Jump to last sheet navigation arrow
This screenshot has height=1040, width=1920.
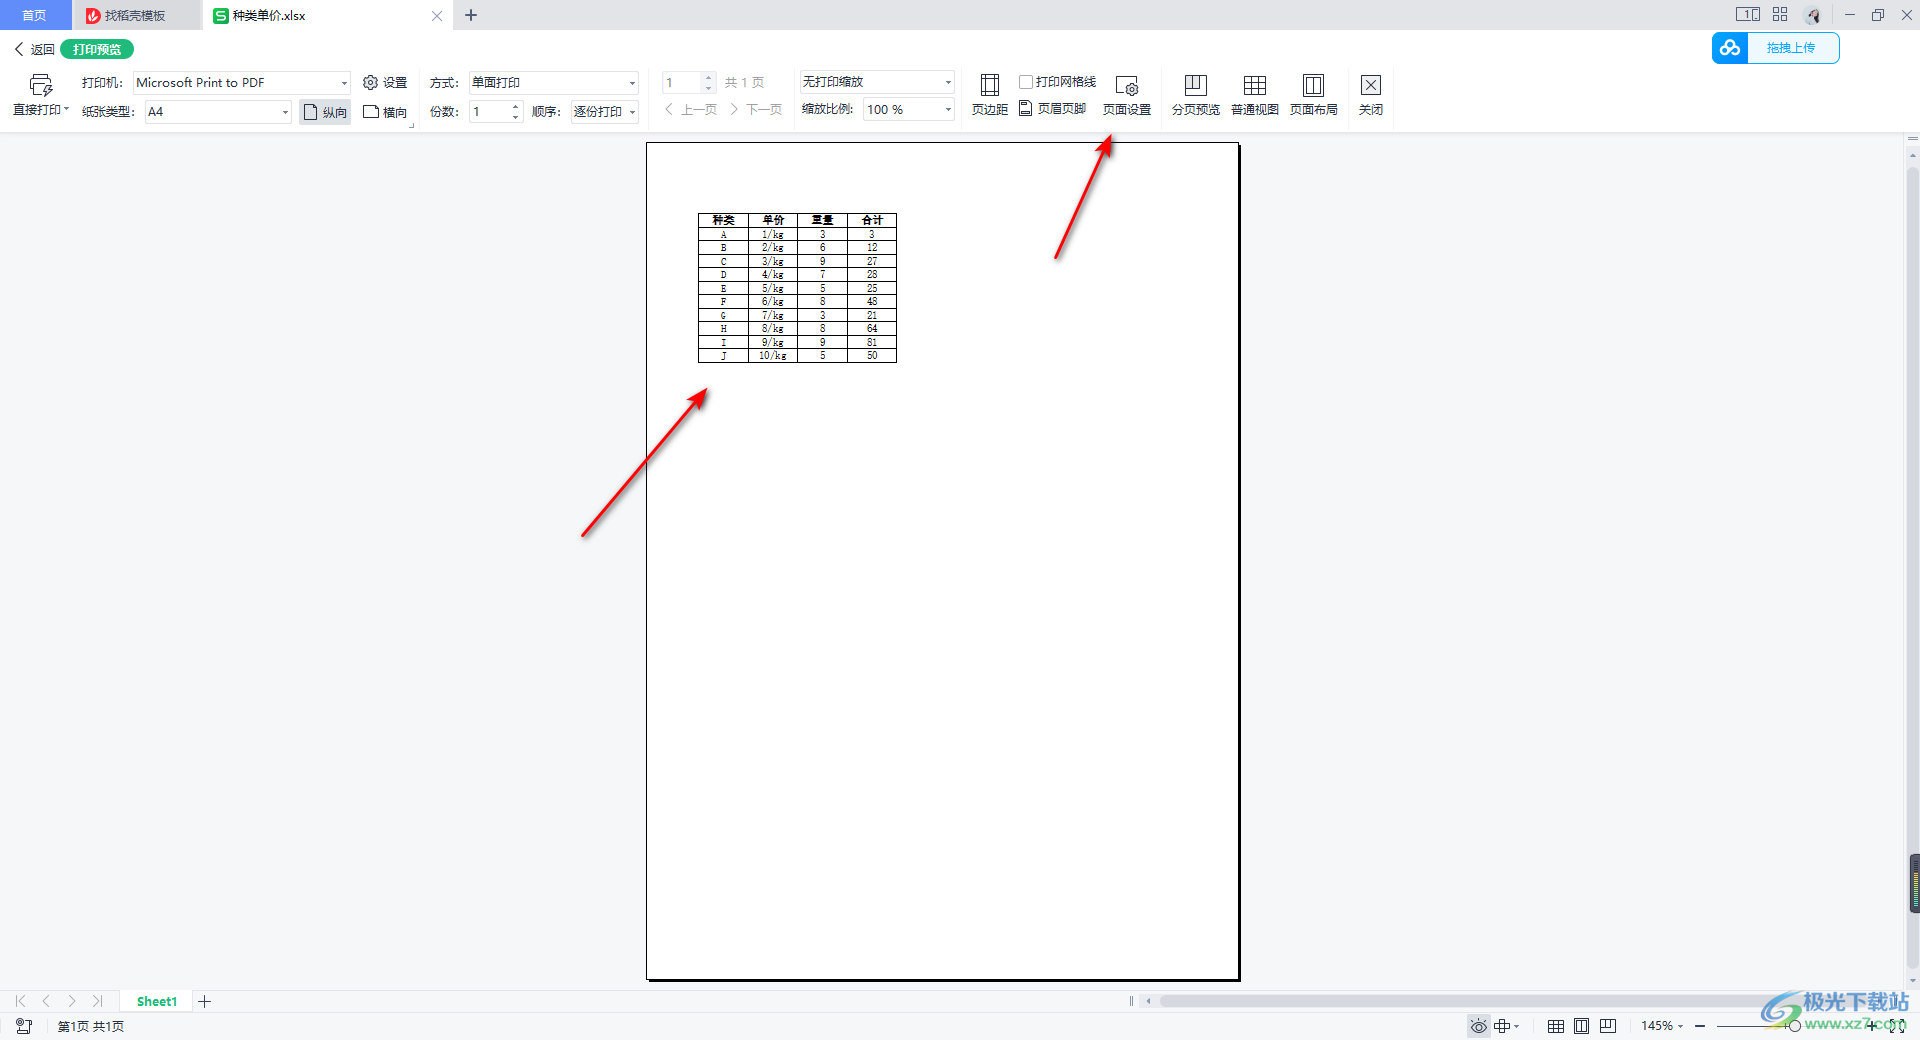98,1001
